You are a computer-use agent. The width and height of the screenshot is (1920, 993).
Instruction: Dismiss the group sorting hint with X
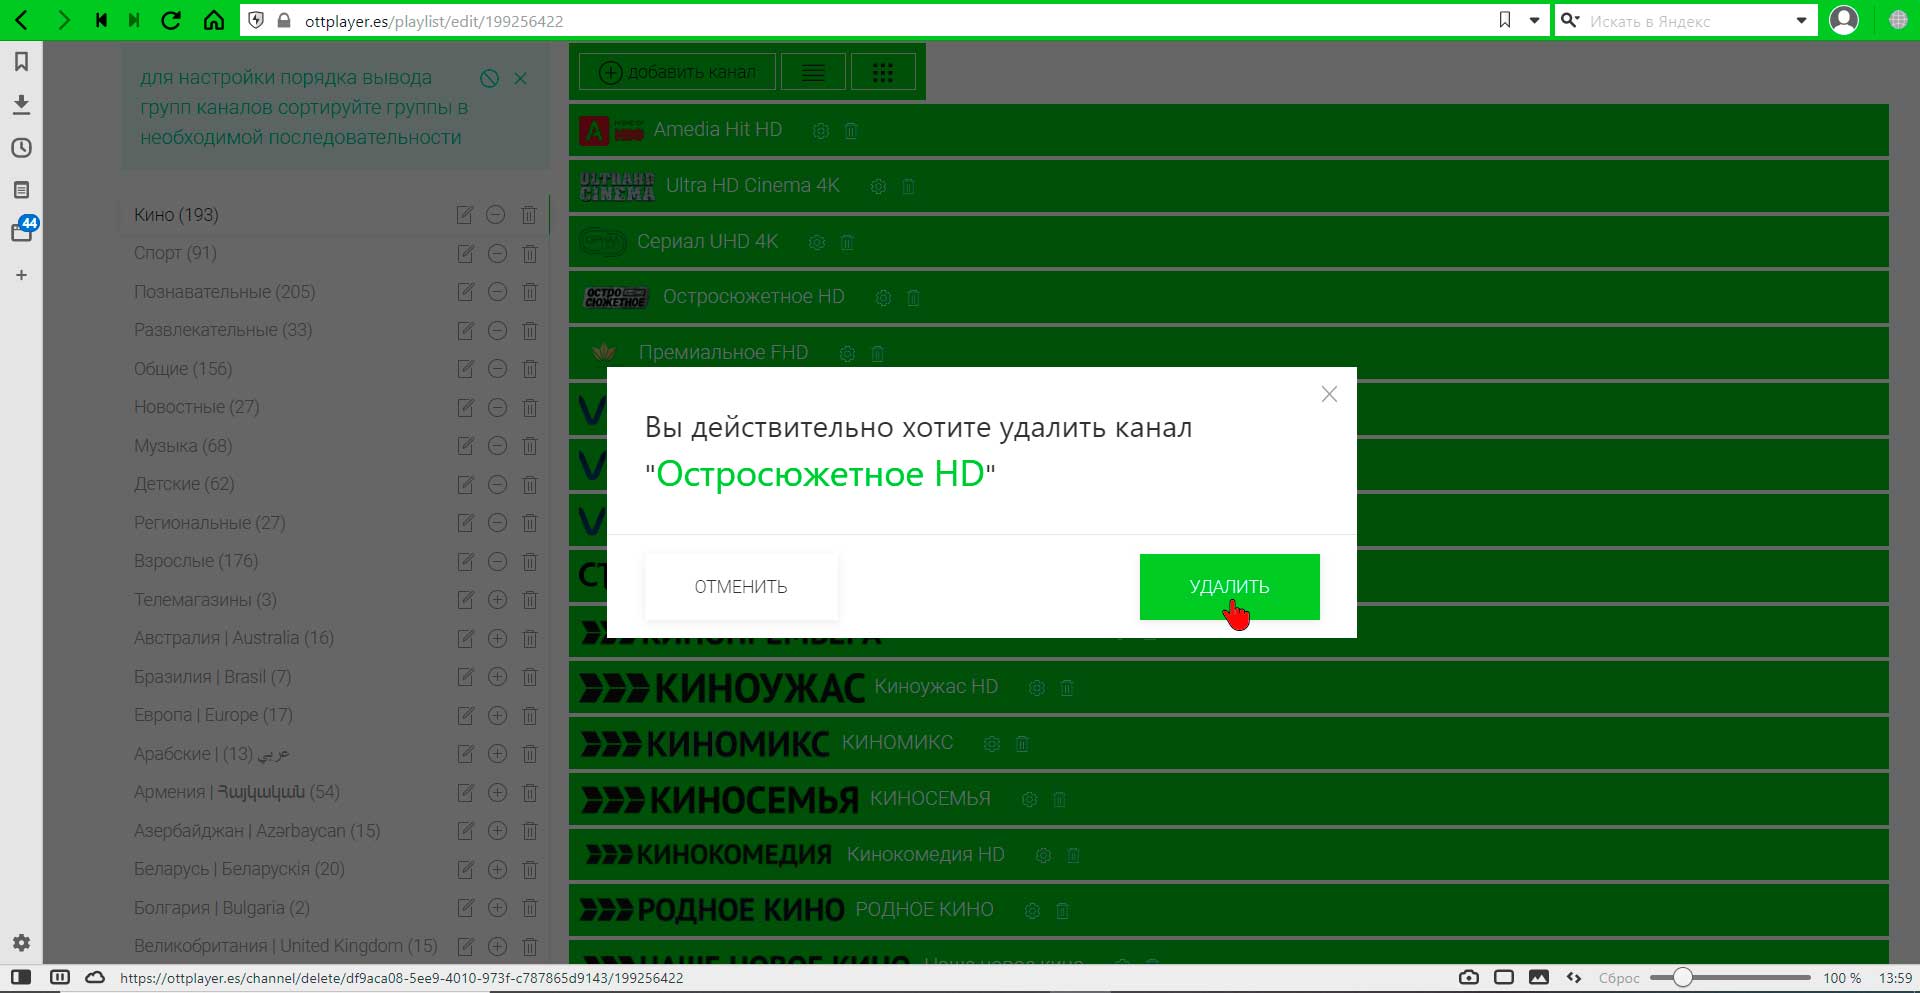pos(520,78)
